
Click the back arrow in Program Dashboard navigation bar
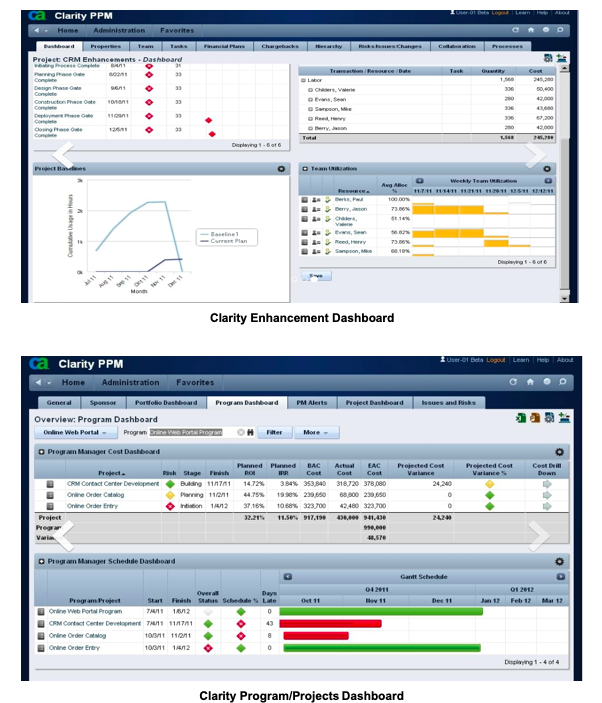(x=38, y=382)
